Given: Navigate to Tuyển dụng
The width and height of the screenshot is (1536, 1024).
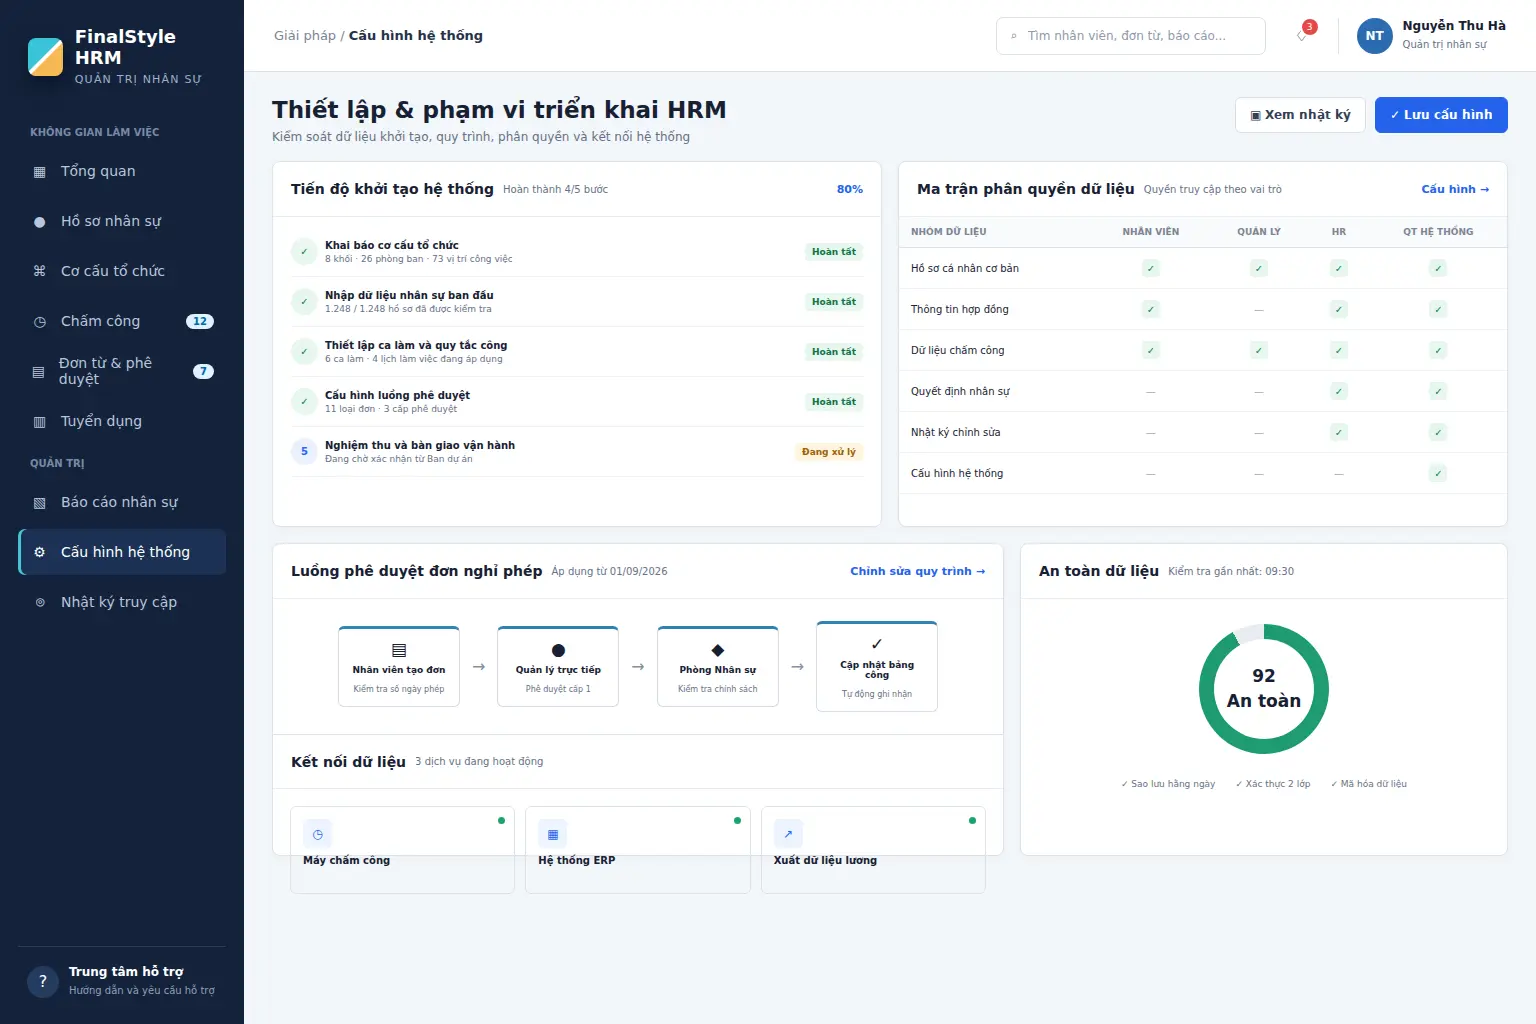Looking at the screenshot, I should tap(122, 421).
